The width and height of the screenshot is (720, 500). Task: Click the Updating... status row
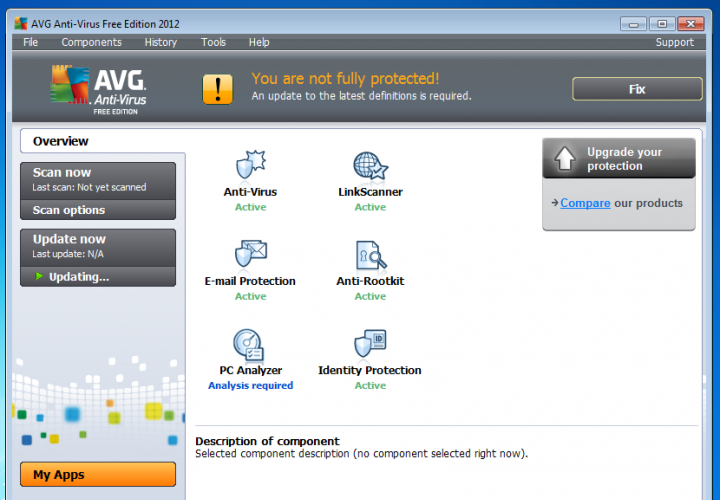pyautogui.click(x=98, y=277)
